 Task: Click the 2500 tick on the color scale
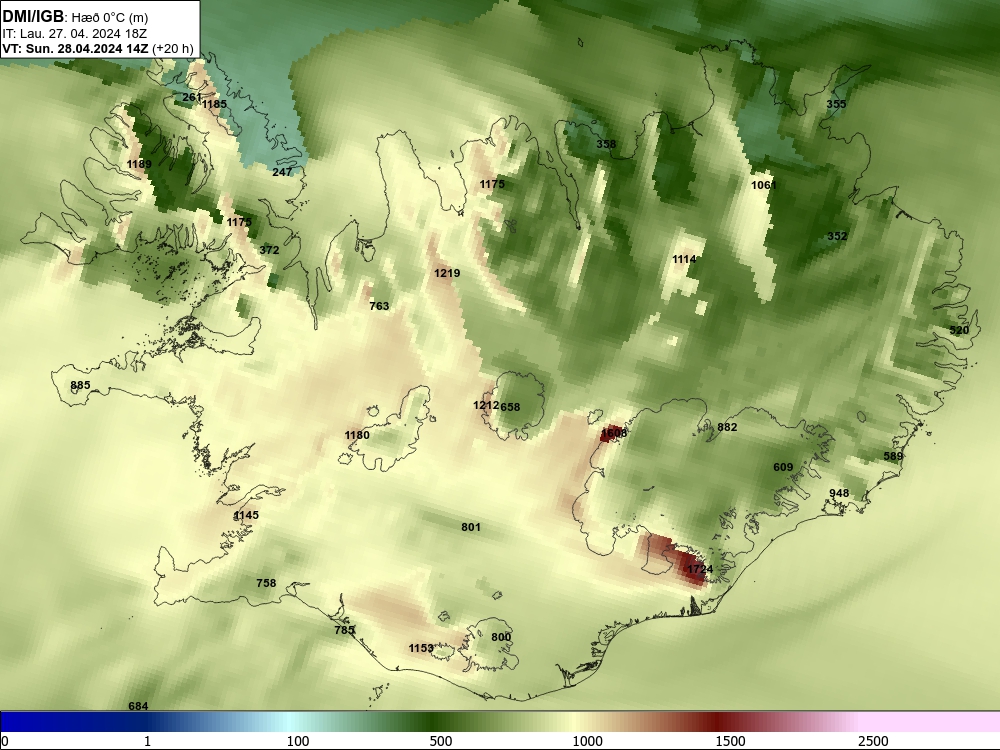point(873,741)
